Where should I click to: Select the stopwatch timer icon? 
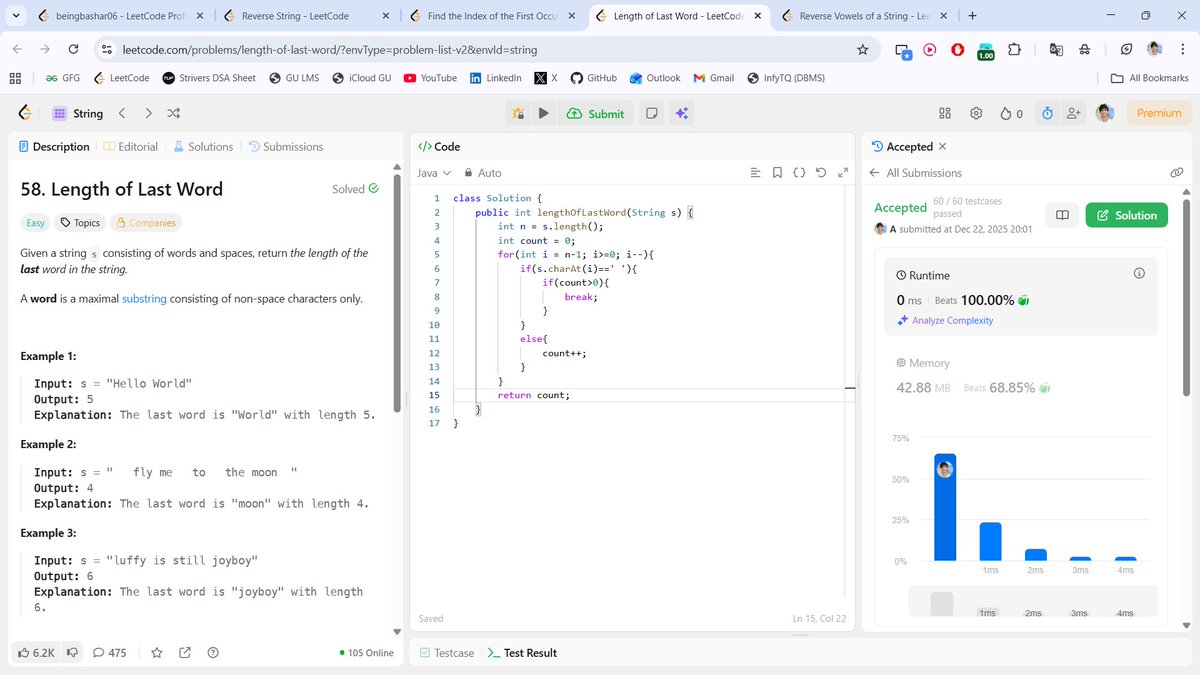[x=1046, y=113]
